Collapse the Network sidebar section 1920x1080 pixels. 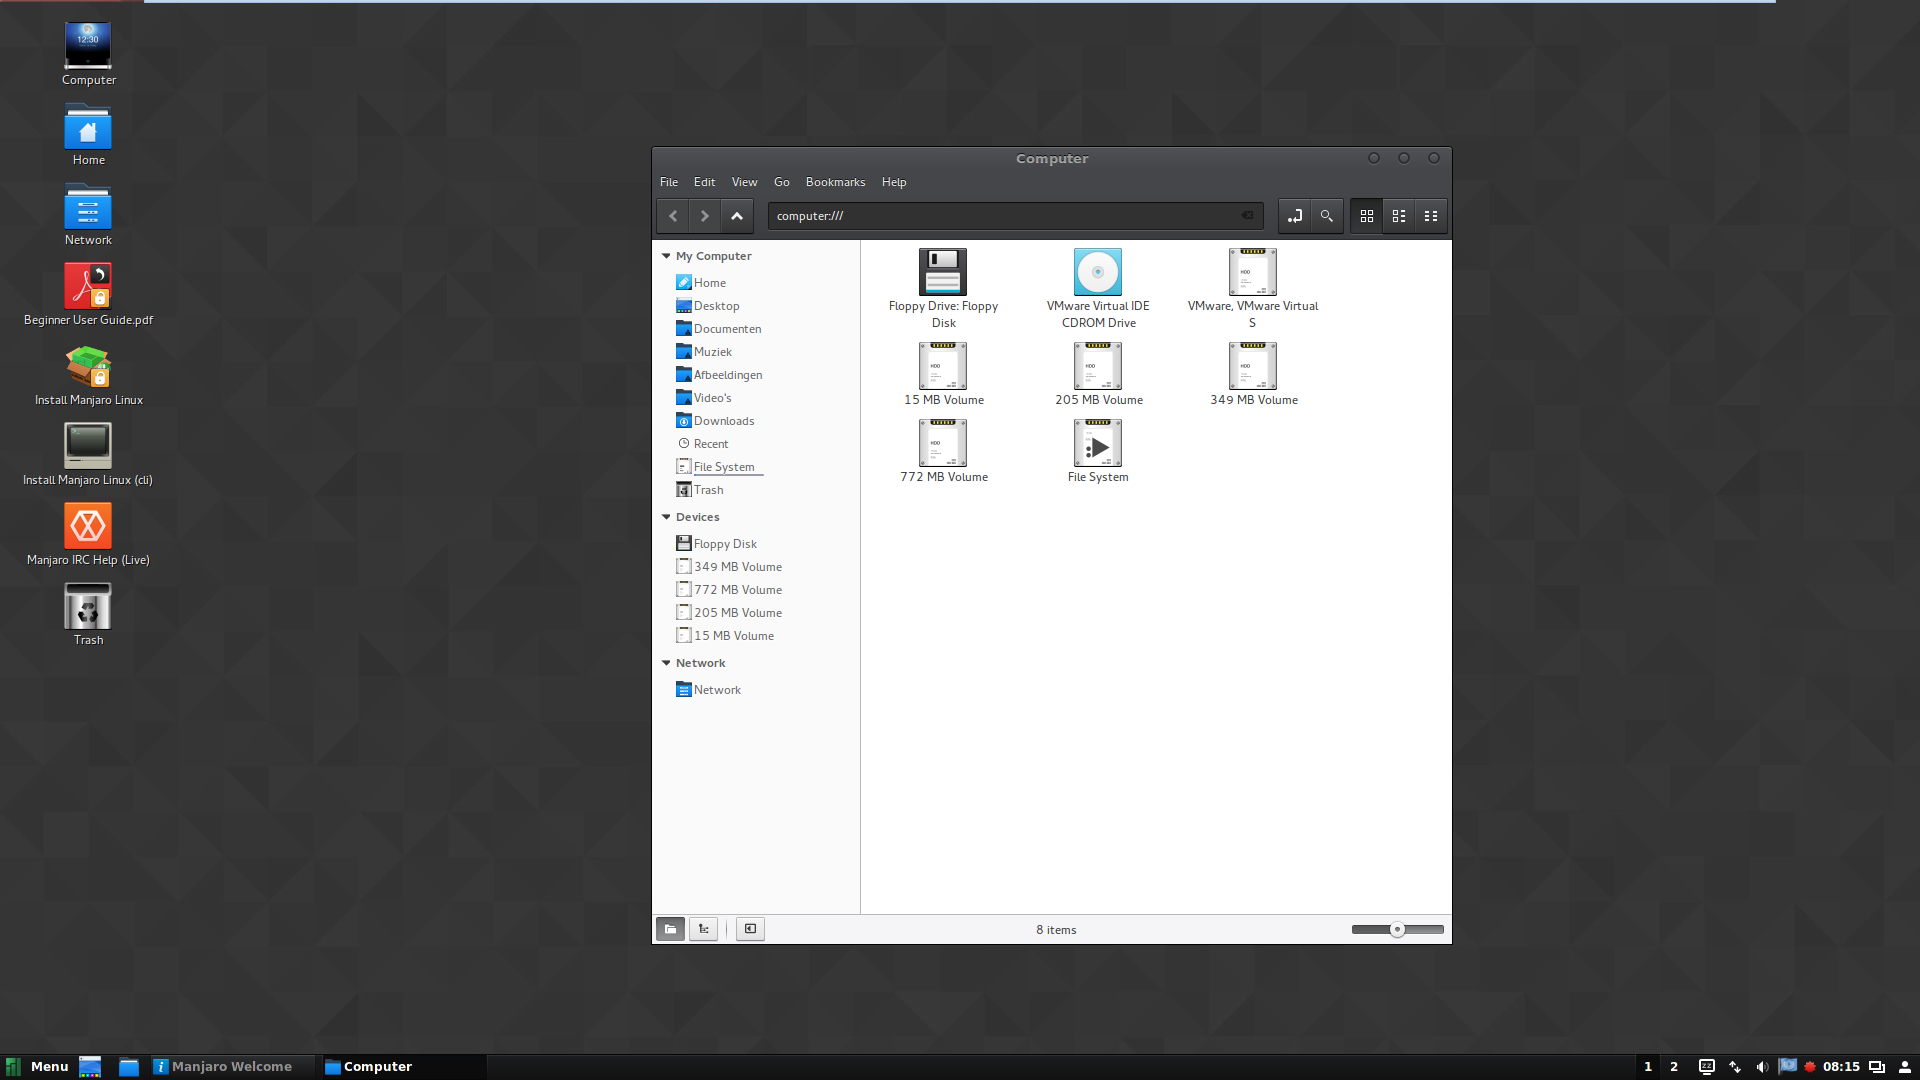coord(666,663)
